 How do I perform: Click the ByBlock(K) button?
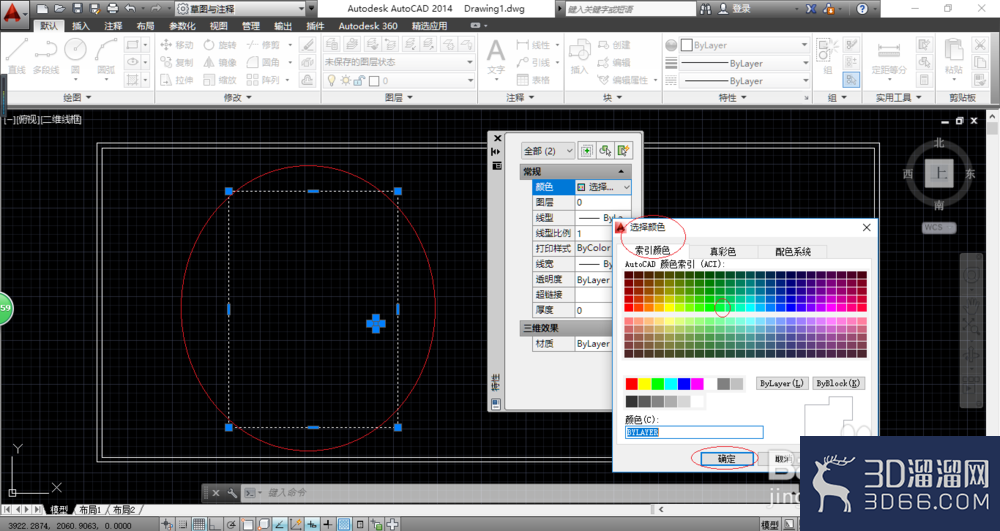[838, 383]
